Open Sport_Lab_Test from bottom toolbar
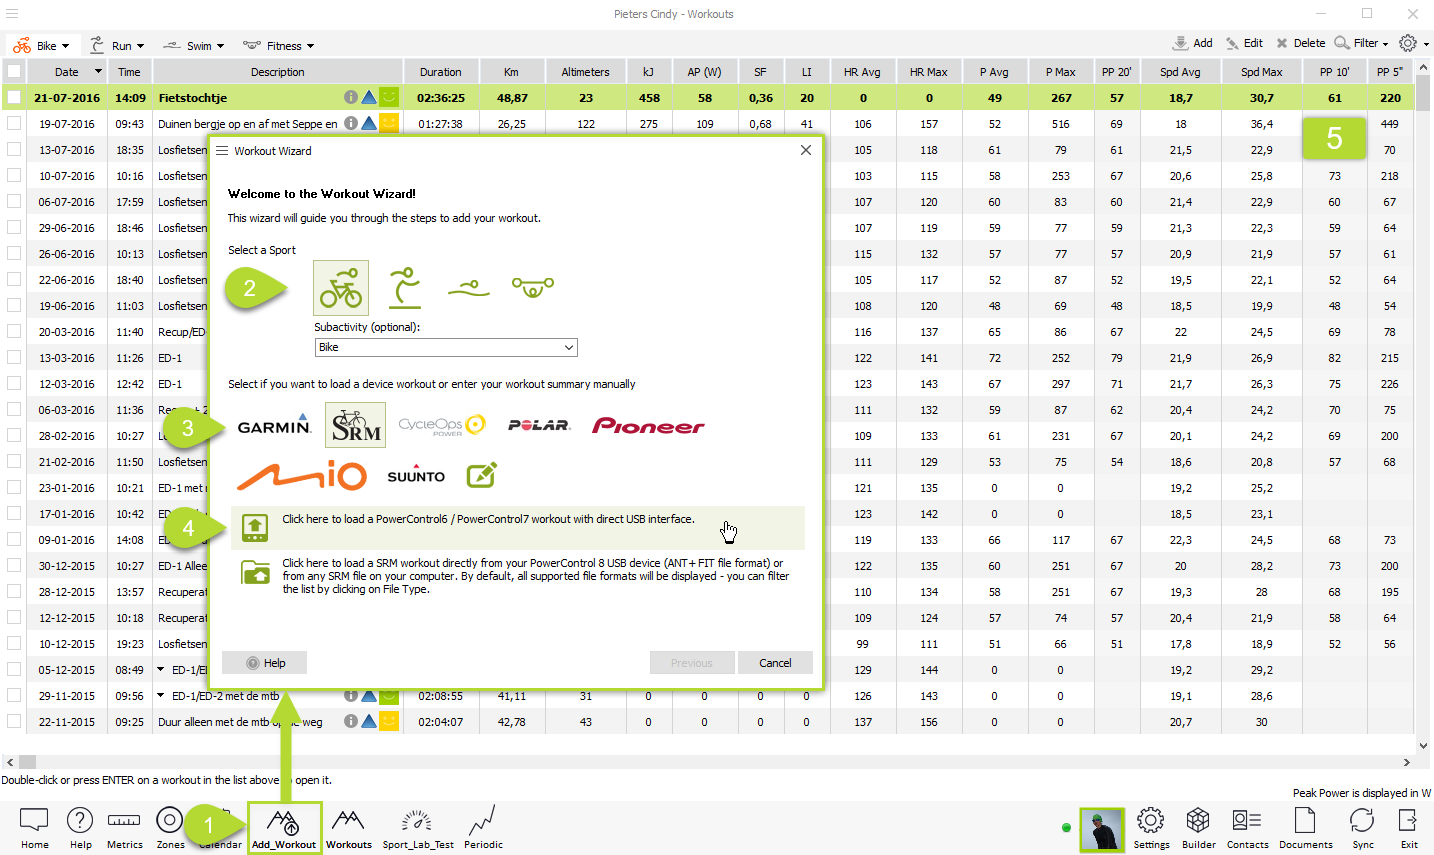 pyautogui.click(x=418, y=830)
